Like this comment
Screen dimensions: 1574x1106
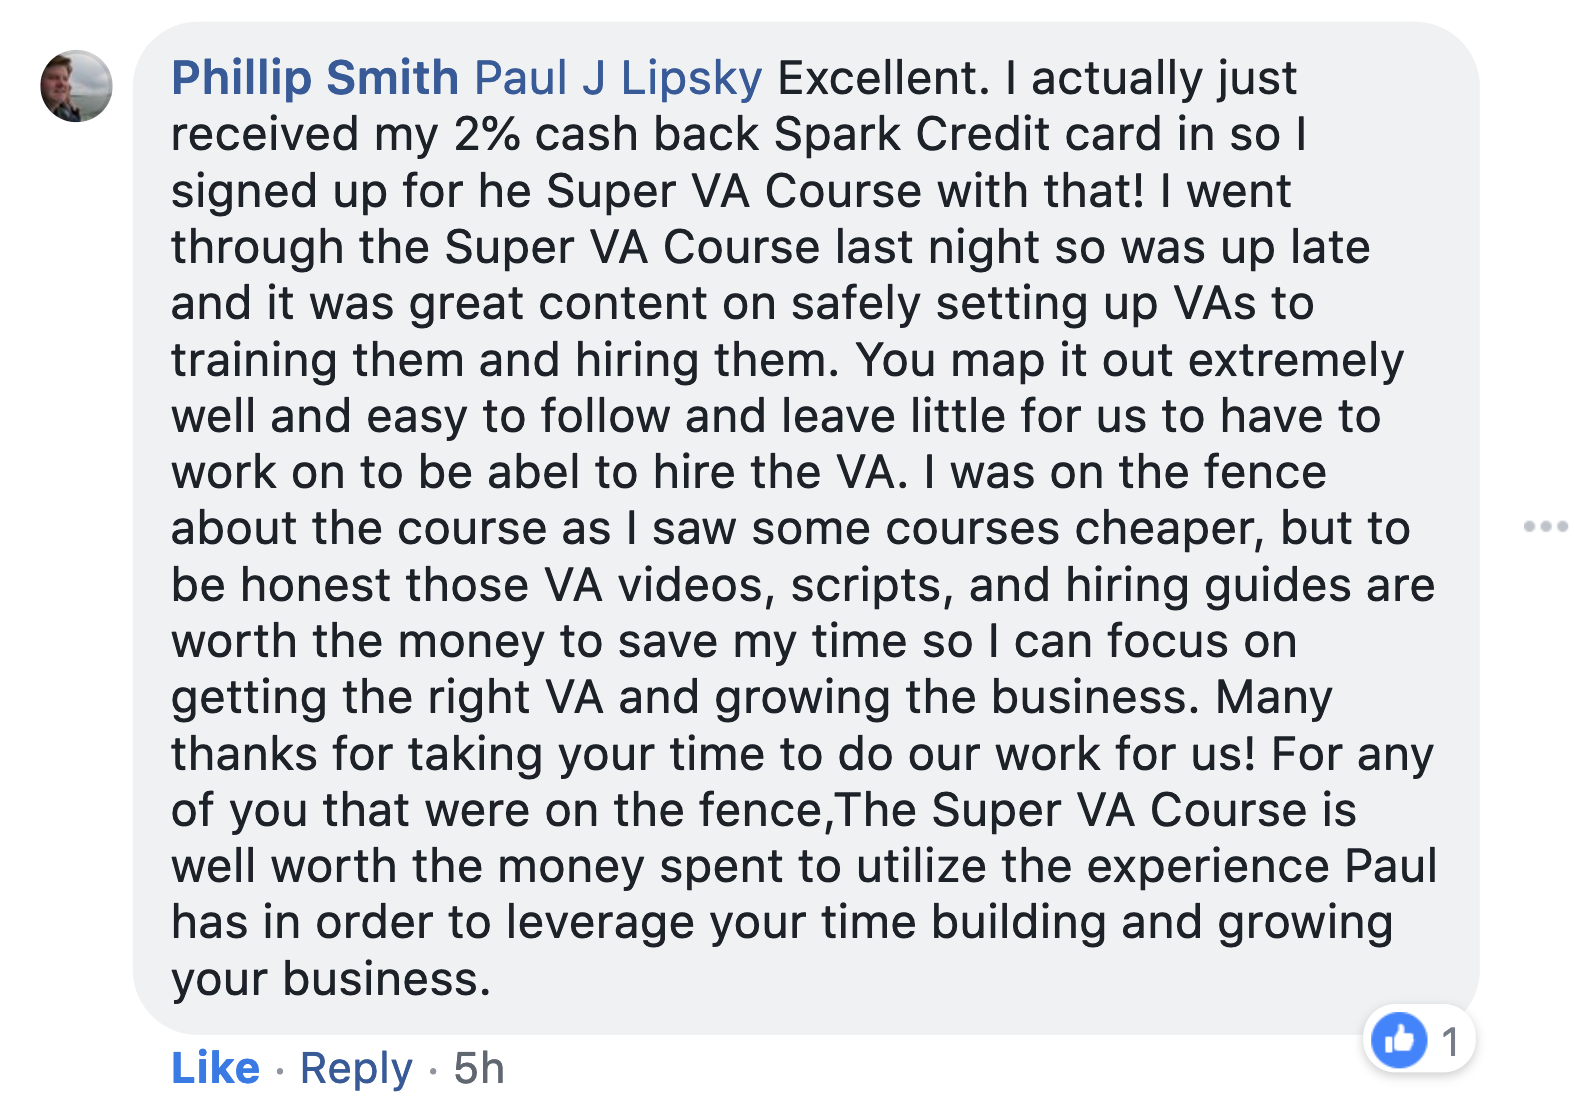click(x=215, y=1068)
